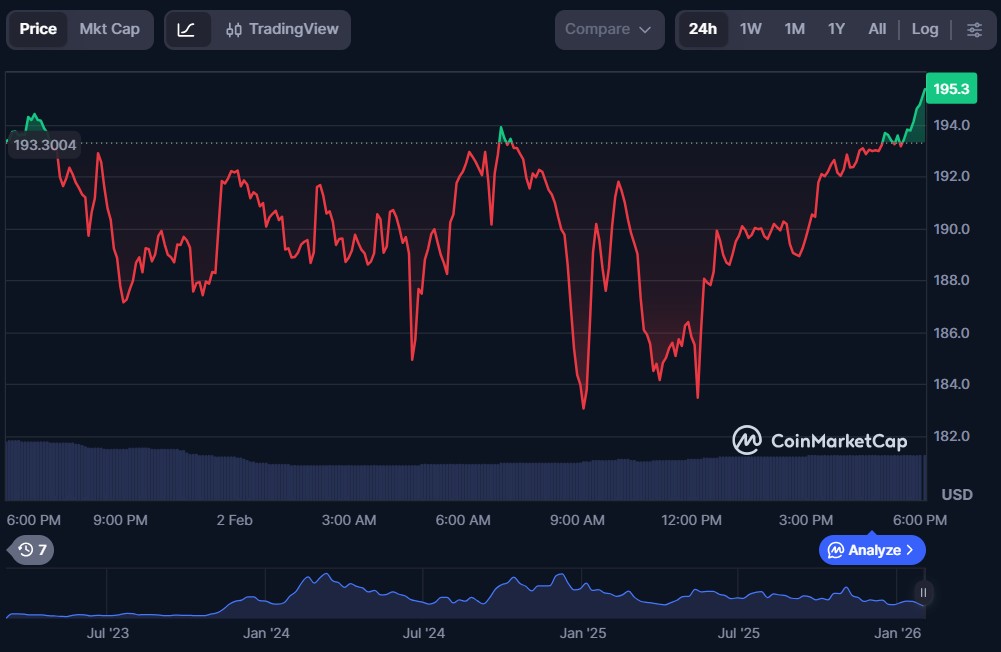Select the 1W time range
The height and width of the screenshot is (652, 1001).
[750, 29]
